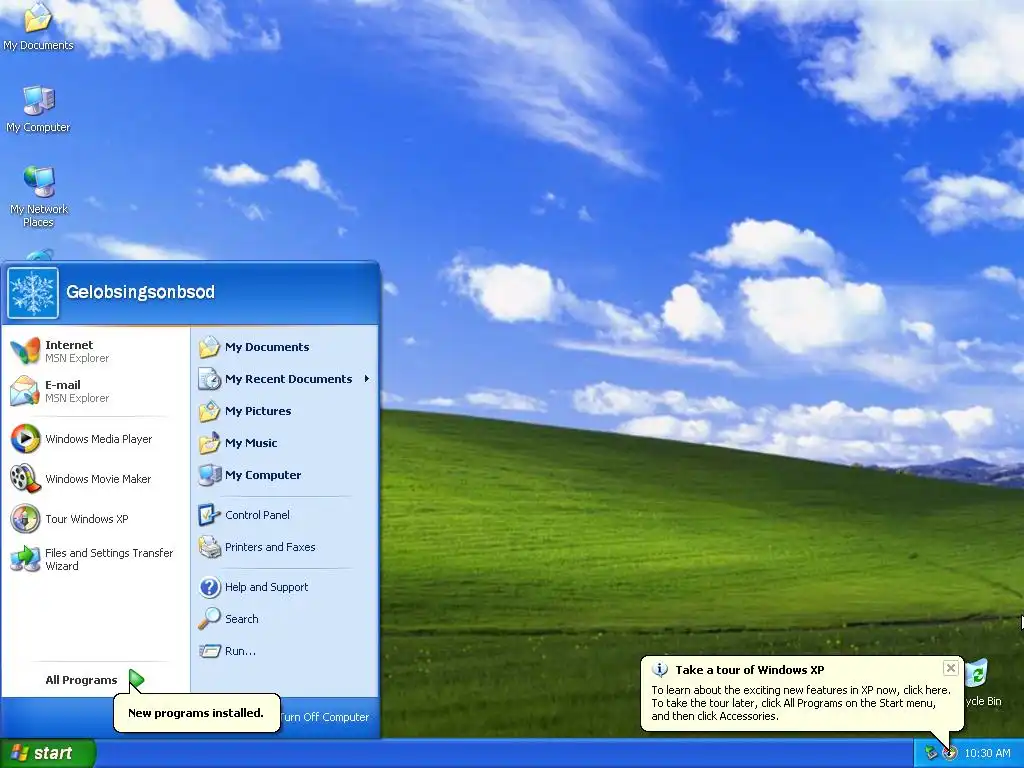Open Help and Support question-mark icon
This screenshot has height=768, width=1024.
pyautogui.click(x=209, y=586)
